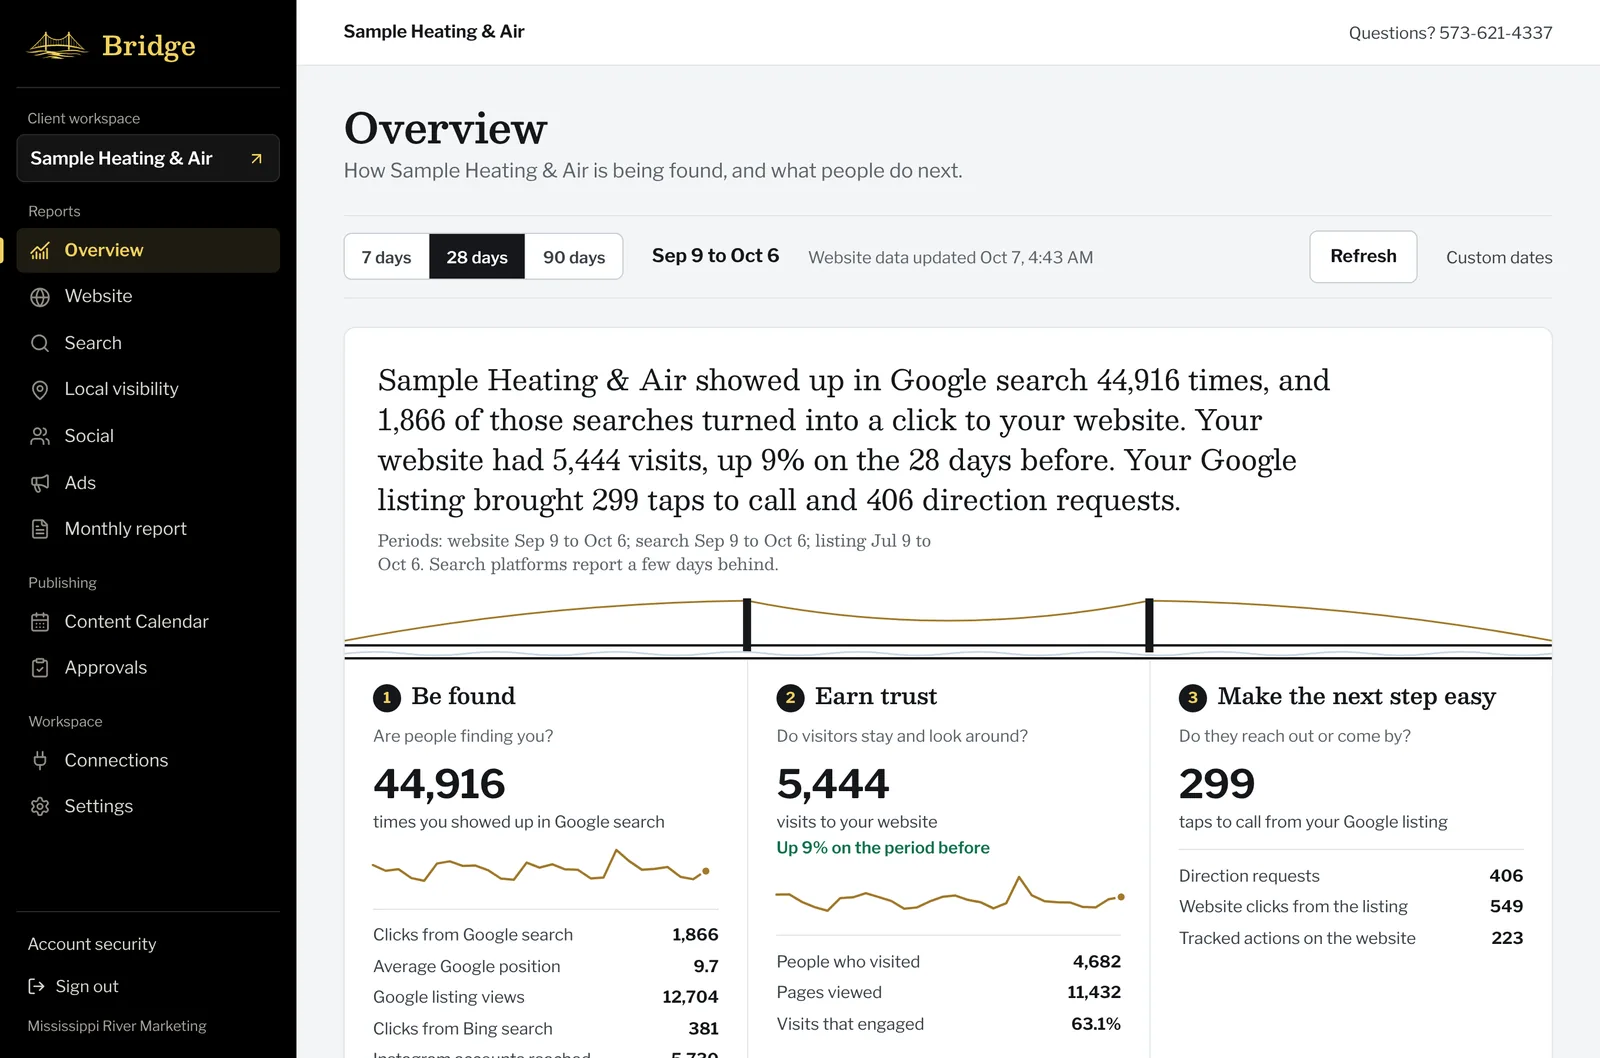Viewport: 1600px width, 1058px height.
Task: Click the website visits sparkline chart
Action: [x=950, y=893]
